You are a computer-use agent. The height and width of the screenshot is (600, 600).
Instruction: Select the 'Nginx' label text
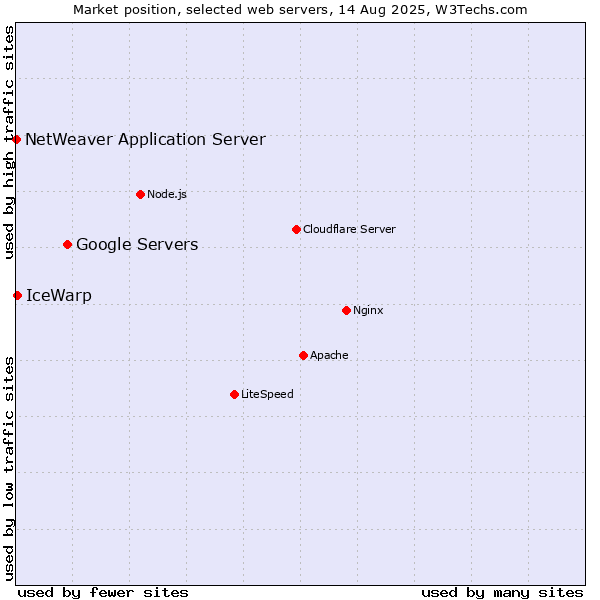[x=368, y=310]
